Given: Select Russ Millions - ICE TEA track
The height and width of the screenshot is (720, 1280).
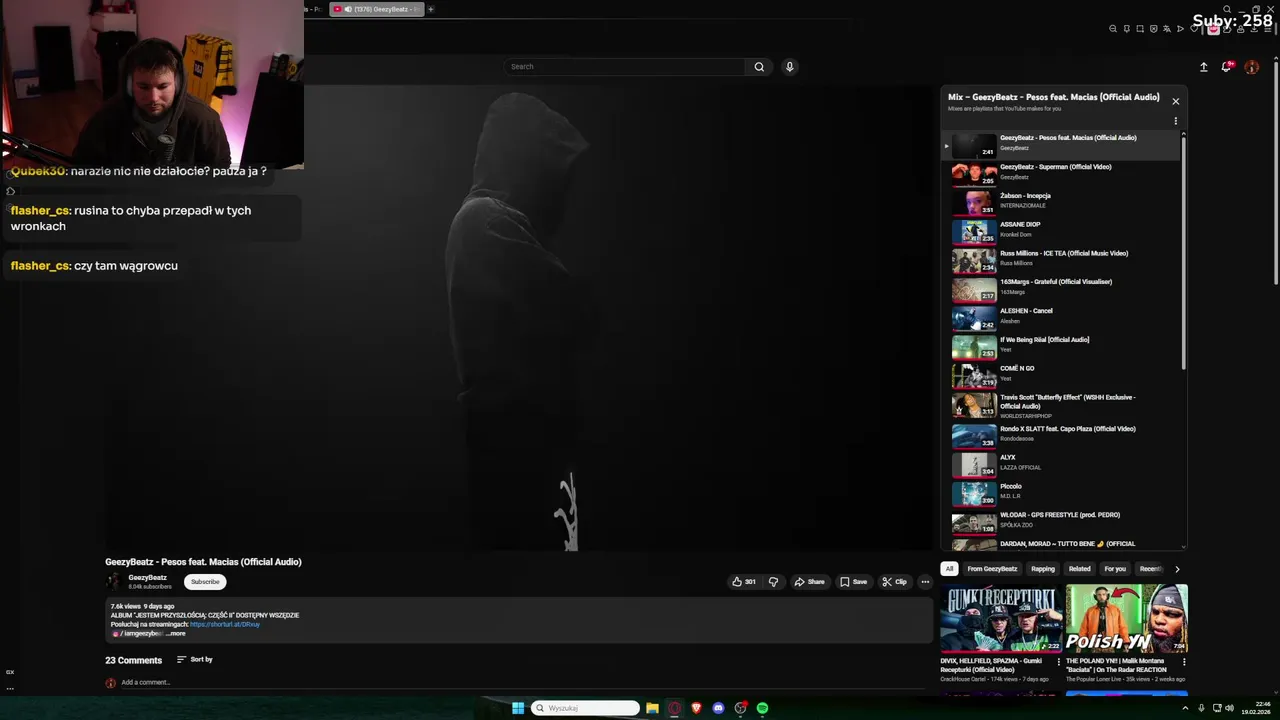Looking at the screenshot, I should tap(1060, 261).
